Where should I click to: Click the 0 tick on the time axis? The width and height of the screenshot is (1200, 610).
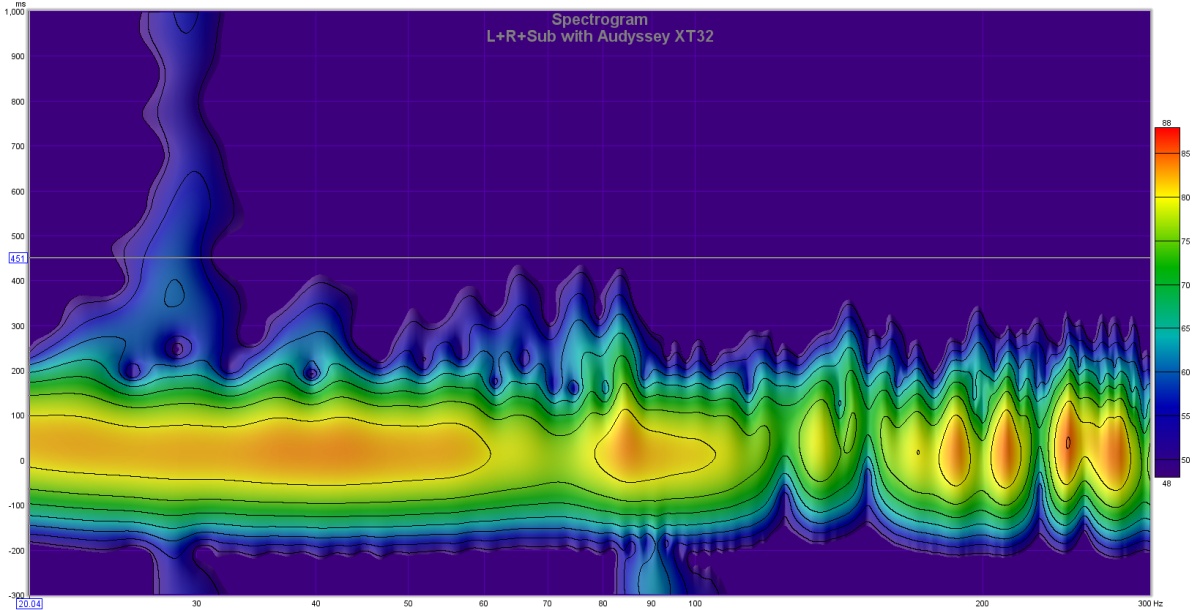[22, 461]
